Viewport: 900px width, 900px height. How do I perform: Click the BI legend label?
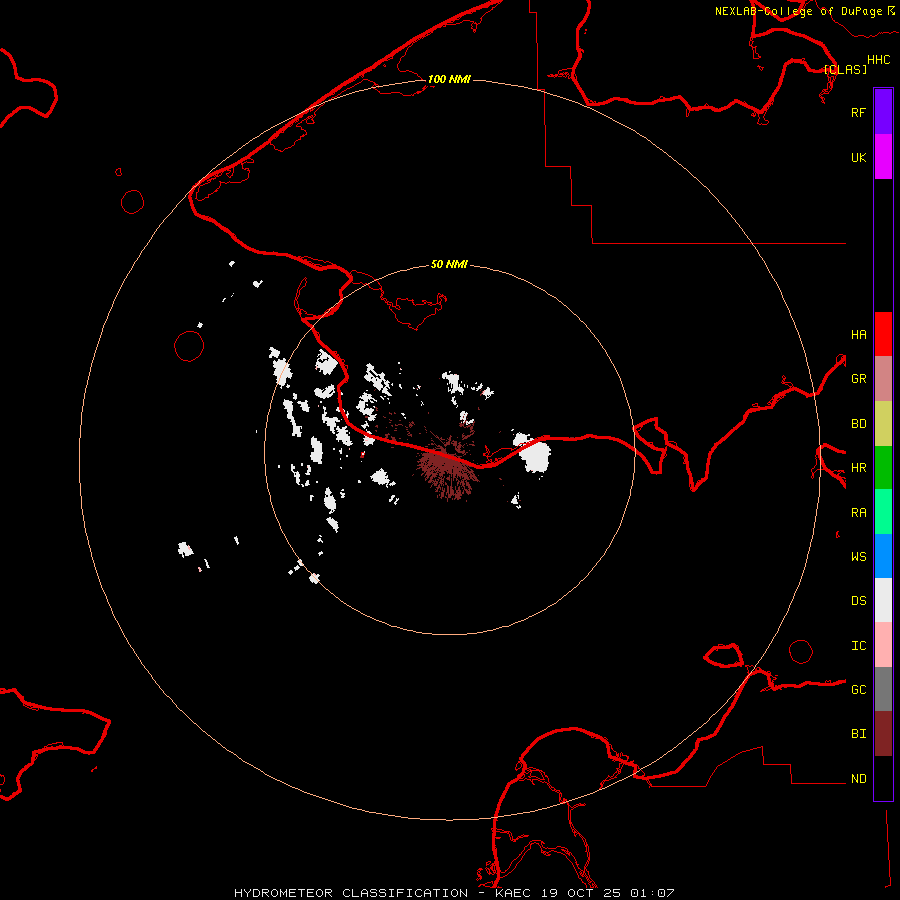pyautogui.click(x=858, y=734)
